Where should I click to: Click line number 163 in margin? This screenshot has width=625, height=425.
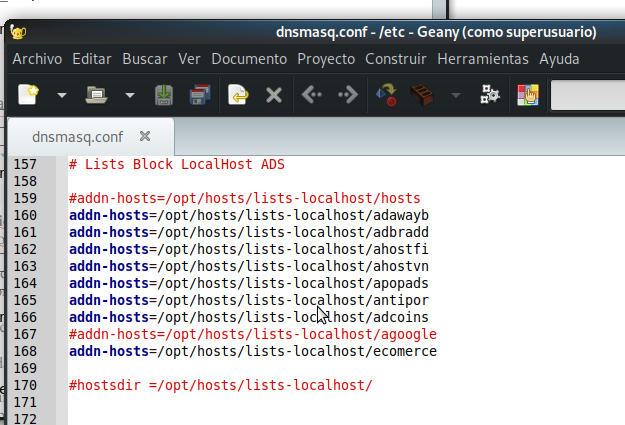25,266
